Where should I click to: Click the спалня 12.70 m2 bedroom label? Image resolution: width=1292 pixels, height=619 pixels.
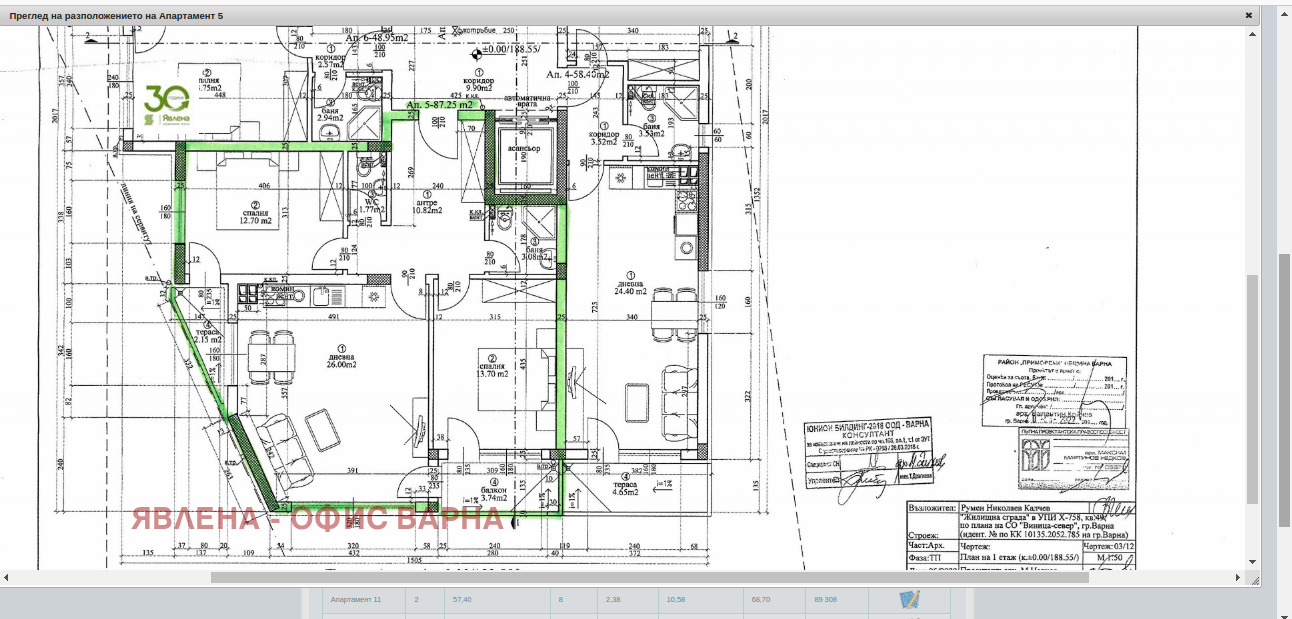pyautogui.click(x=256, y=217)
